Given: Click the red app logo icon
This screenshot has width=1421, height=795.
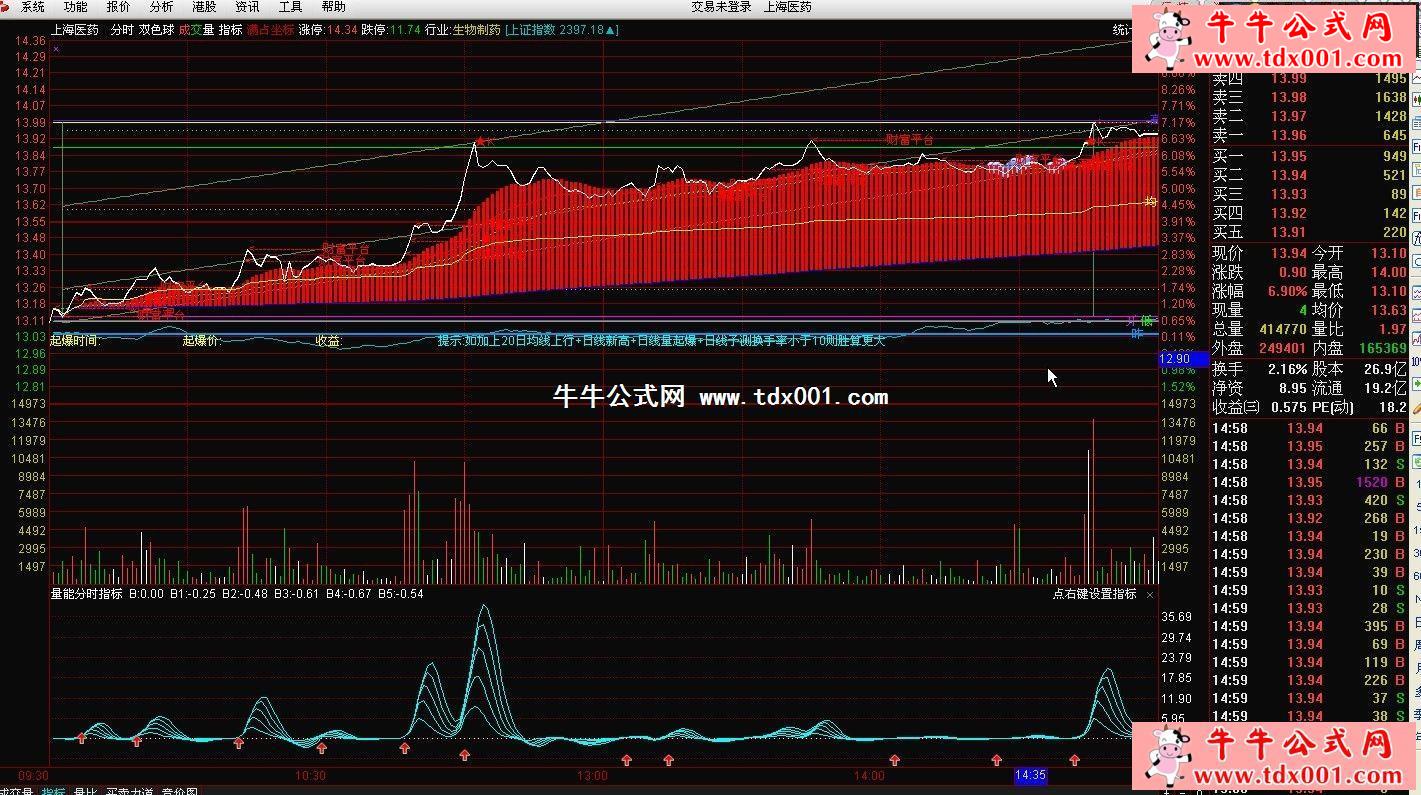Looking at the screenshot, I should pos(7,7).
